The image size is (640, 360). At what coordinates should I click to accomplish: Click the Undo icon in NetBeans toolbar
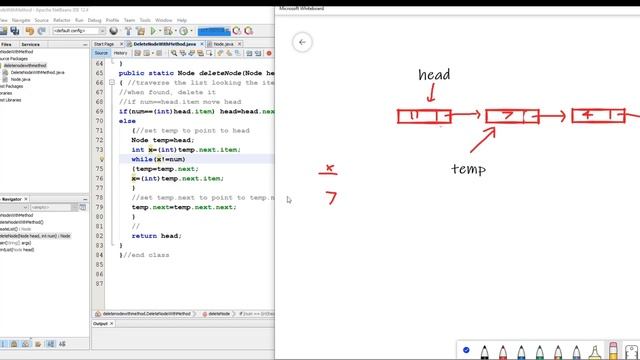click(x=29, y=31)
